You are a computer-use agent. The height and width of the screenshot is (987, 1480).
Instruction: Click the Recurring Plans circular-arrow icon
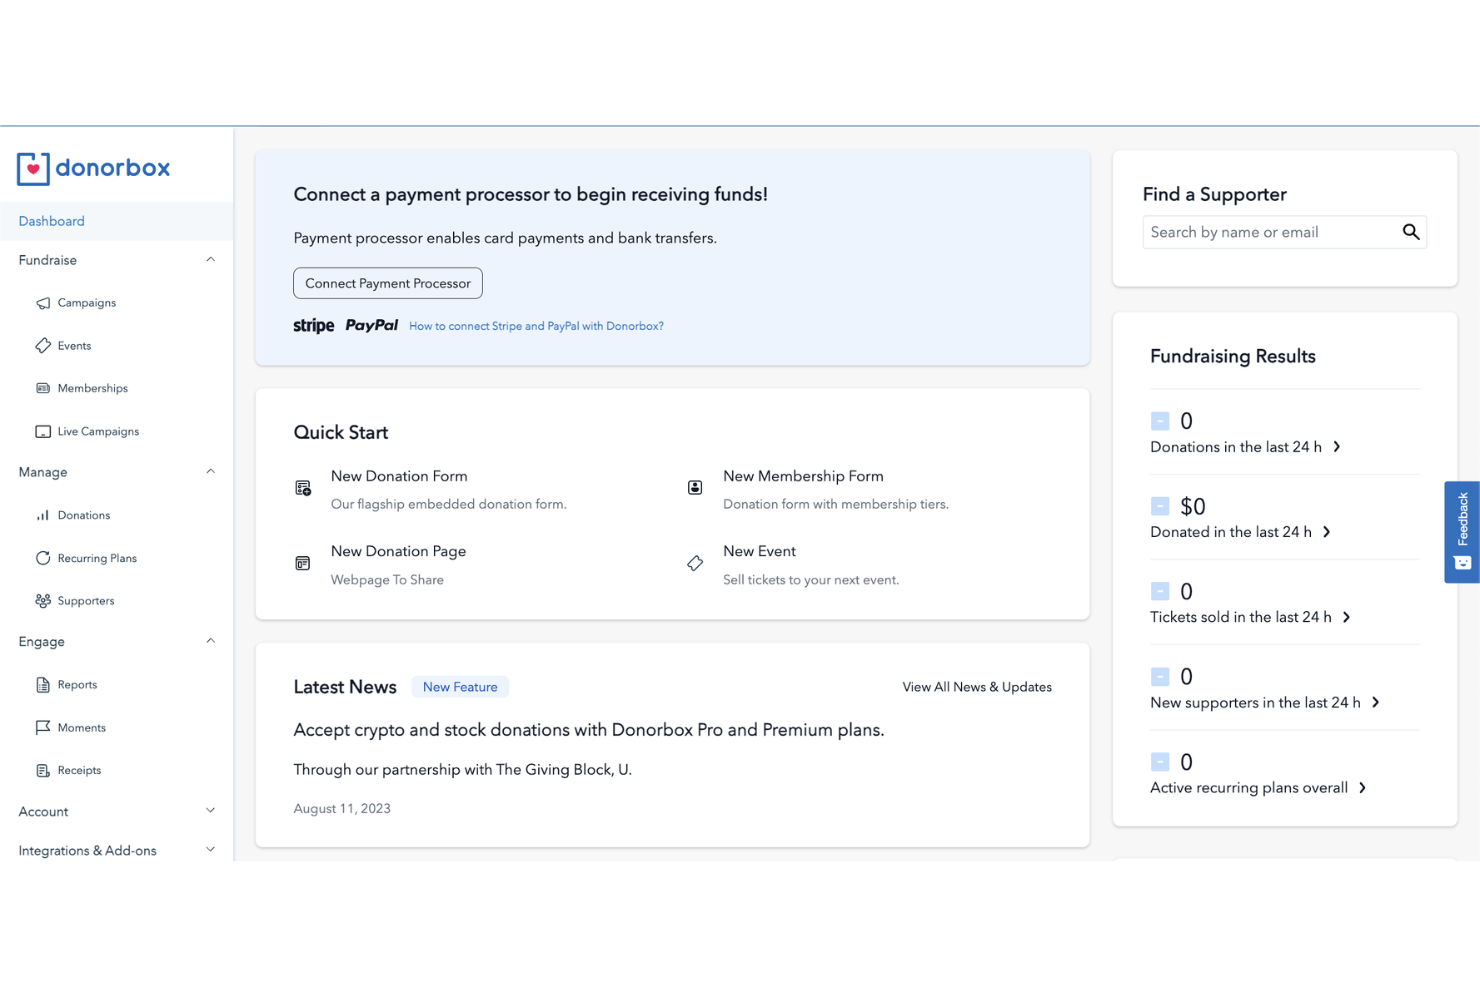43,558
